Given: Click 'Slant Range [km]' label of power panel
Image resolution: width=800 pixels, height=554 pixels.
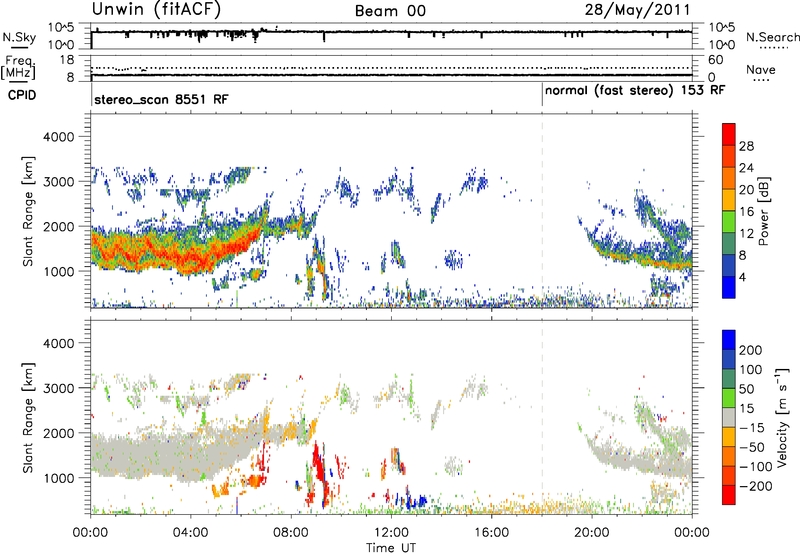Looking at the screenshot, I should tap(28, 211).
